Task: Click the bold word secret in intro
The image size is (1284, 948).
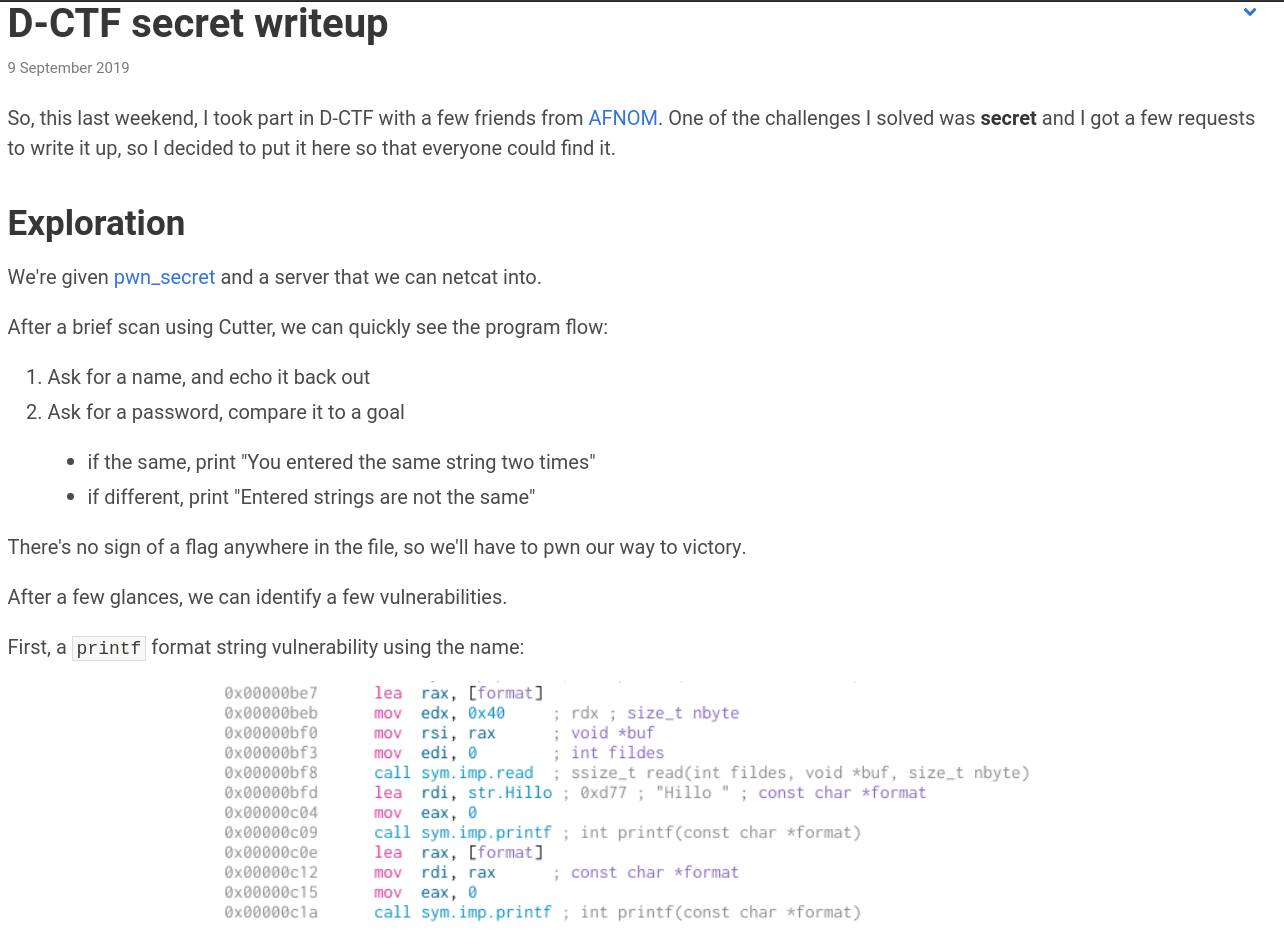Action: coord(1008,118)
